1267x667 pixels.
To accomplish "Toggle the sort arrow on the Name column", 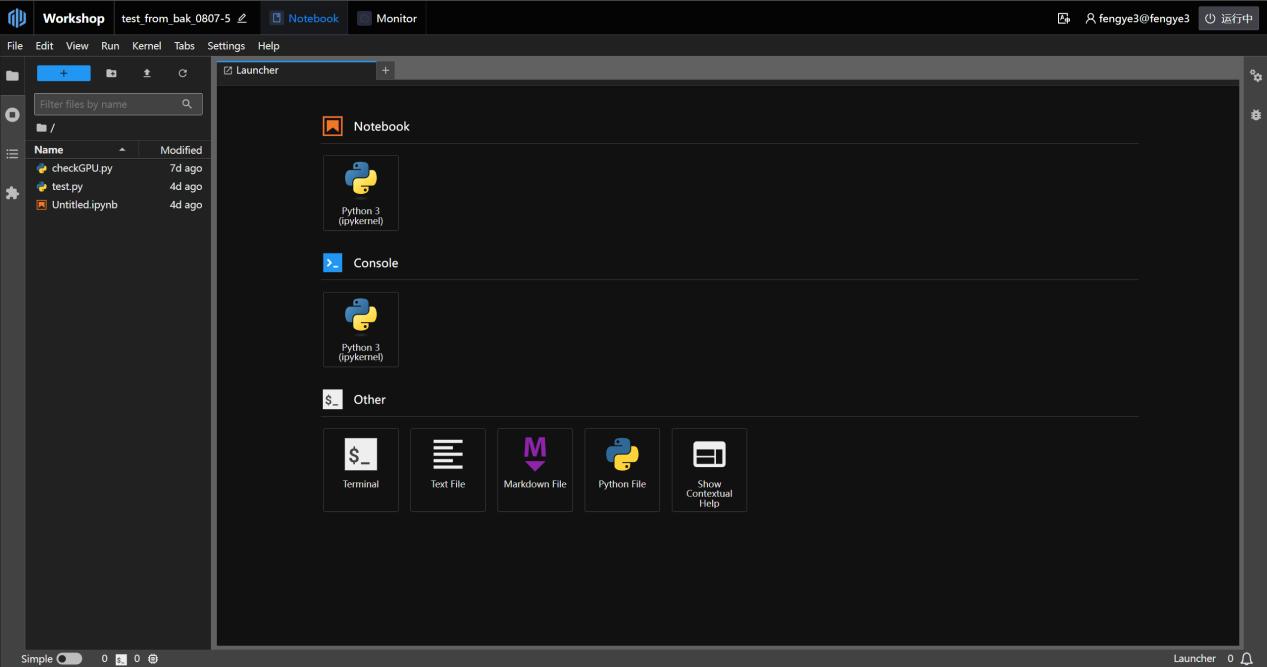I will pyautogui.click(x=122, y=150).
